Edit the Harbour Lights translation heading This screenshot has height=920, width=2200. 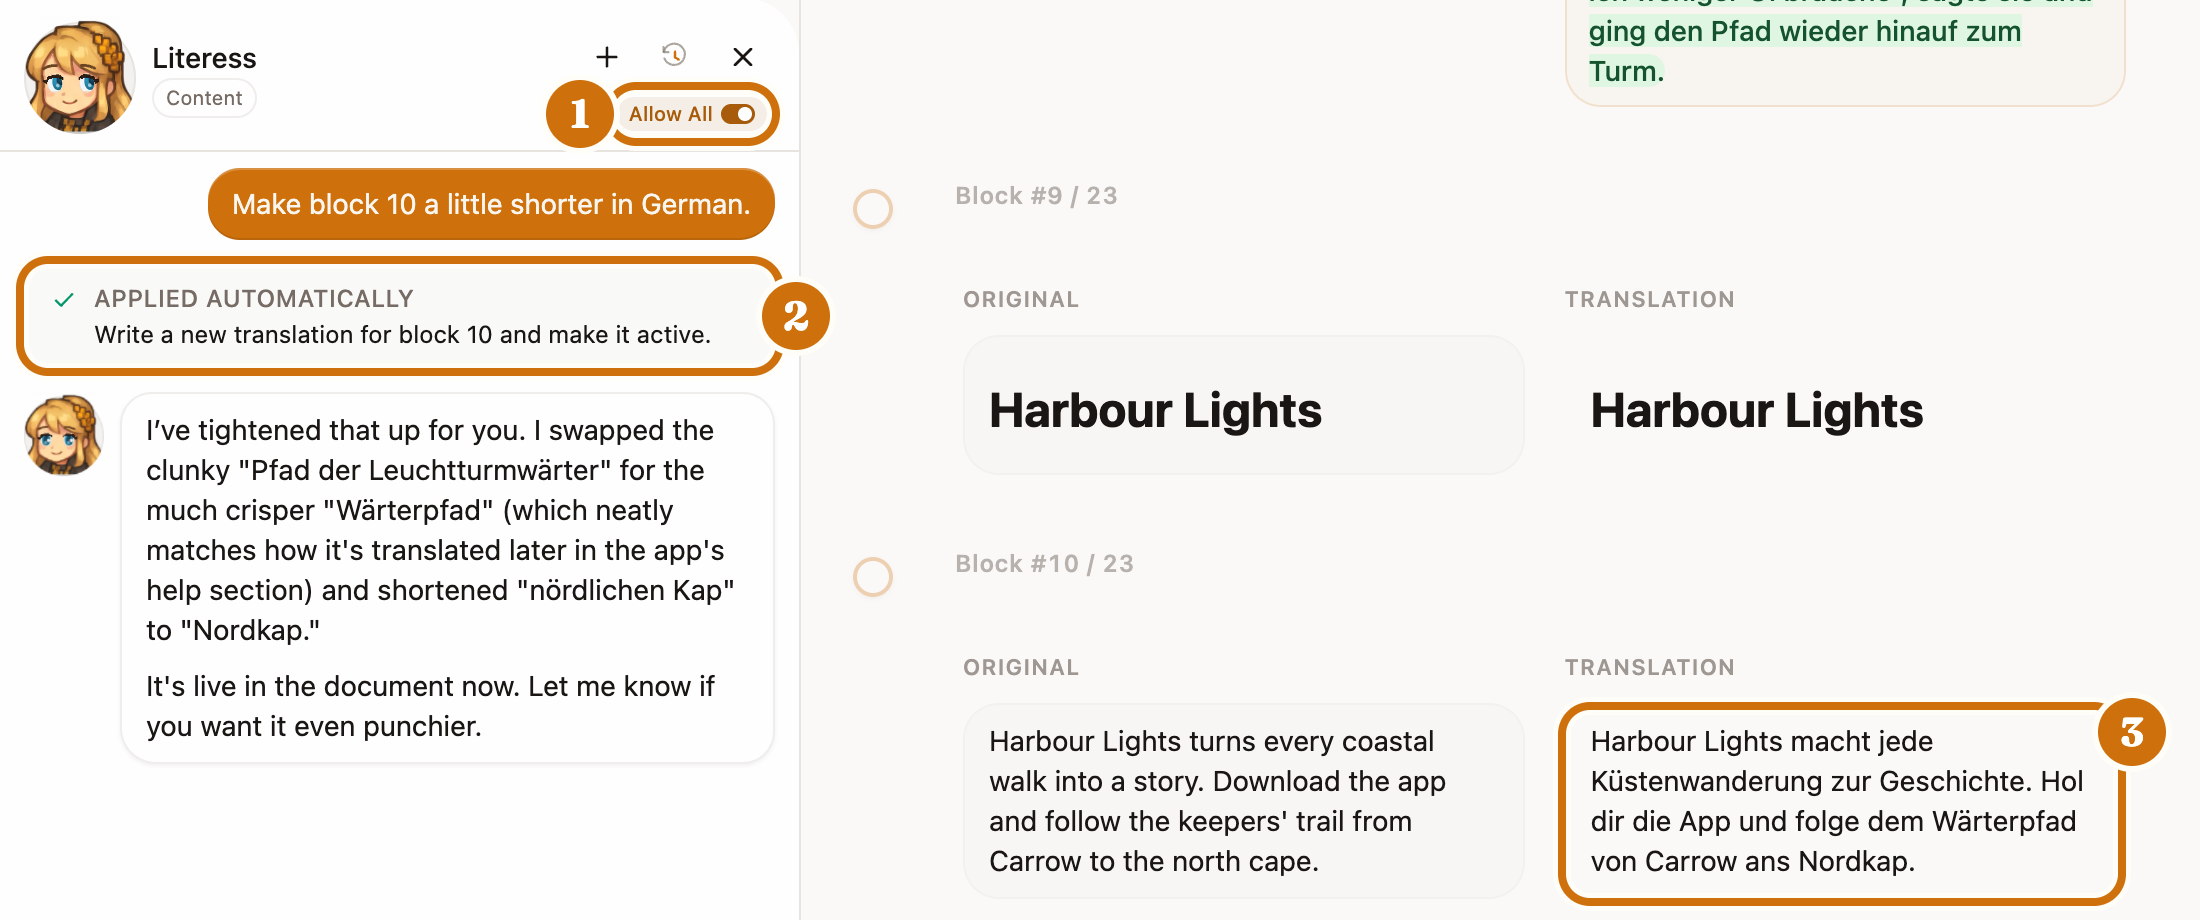(x=1756, y=411)
